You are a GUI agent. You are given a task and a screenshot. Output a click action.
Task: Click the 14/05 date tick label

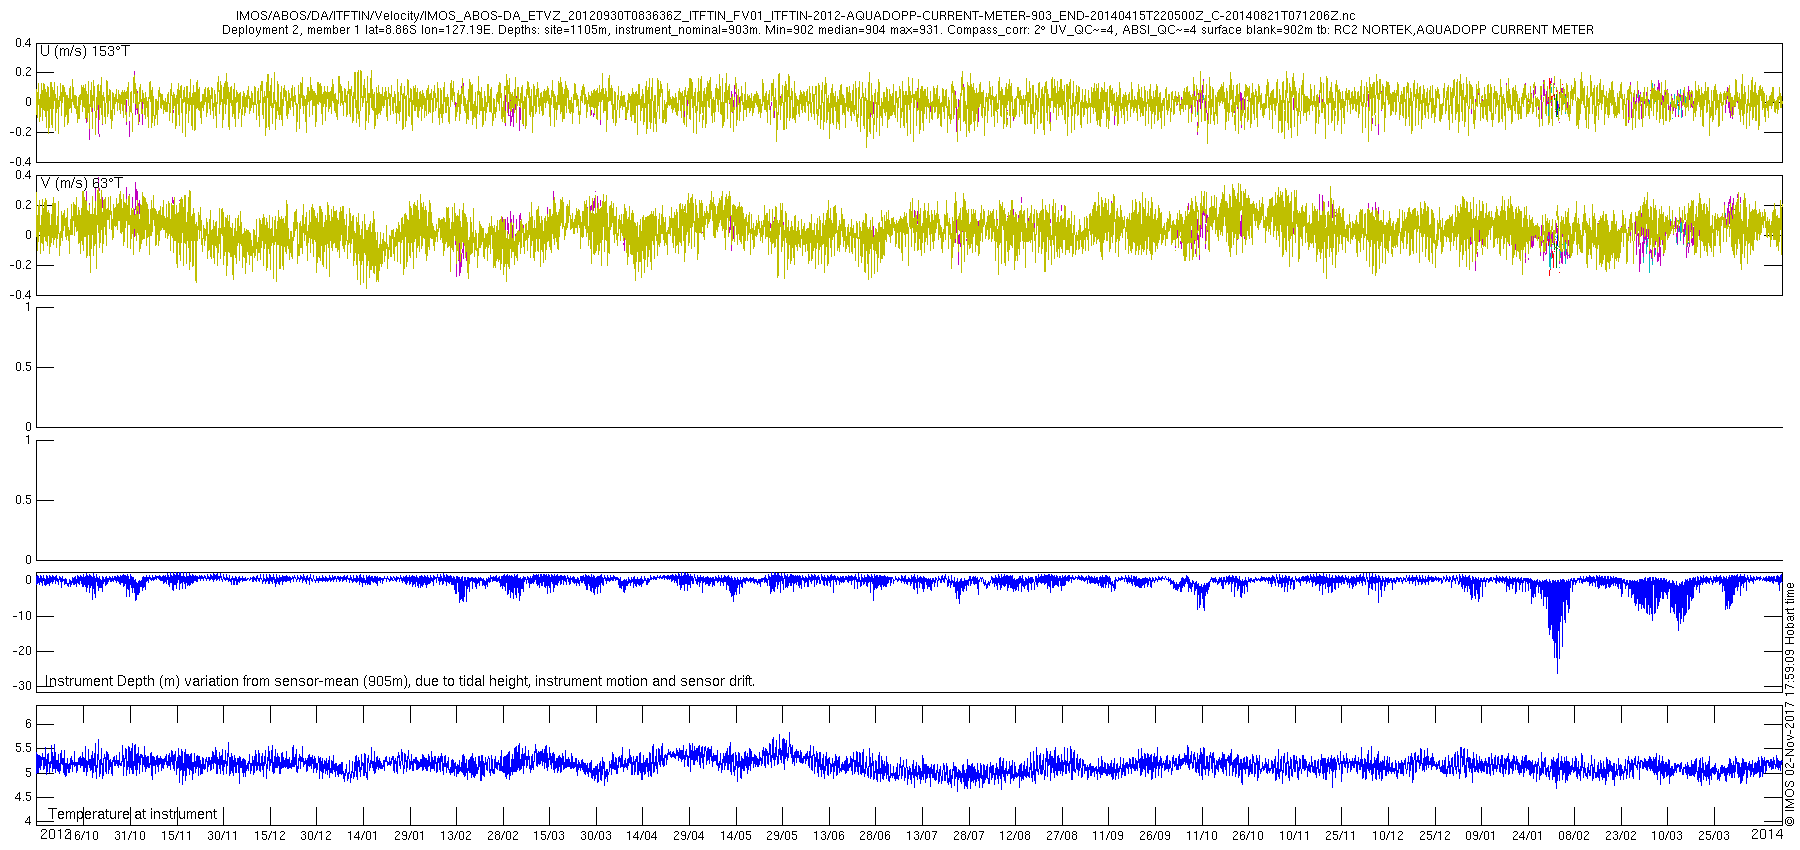736,836
